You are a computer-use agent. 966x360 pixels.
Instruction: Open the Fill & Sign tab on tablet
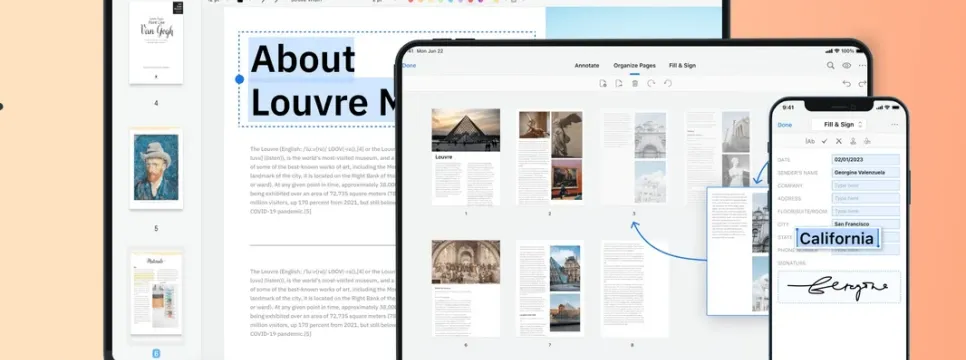682,65
